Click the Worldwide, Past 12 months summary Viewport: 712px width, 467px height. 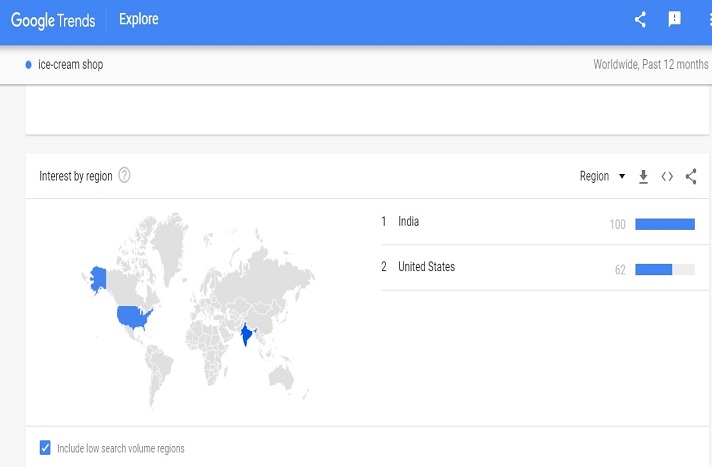pyautogui.click(x=650, y=65)
